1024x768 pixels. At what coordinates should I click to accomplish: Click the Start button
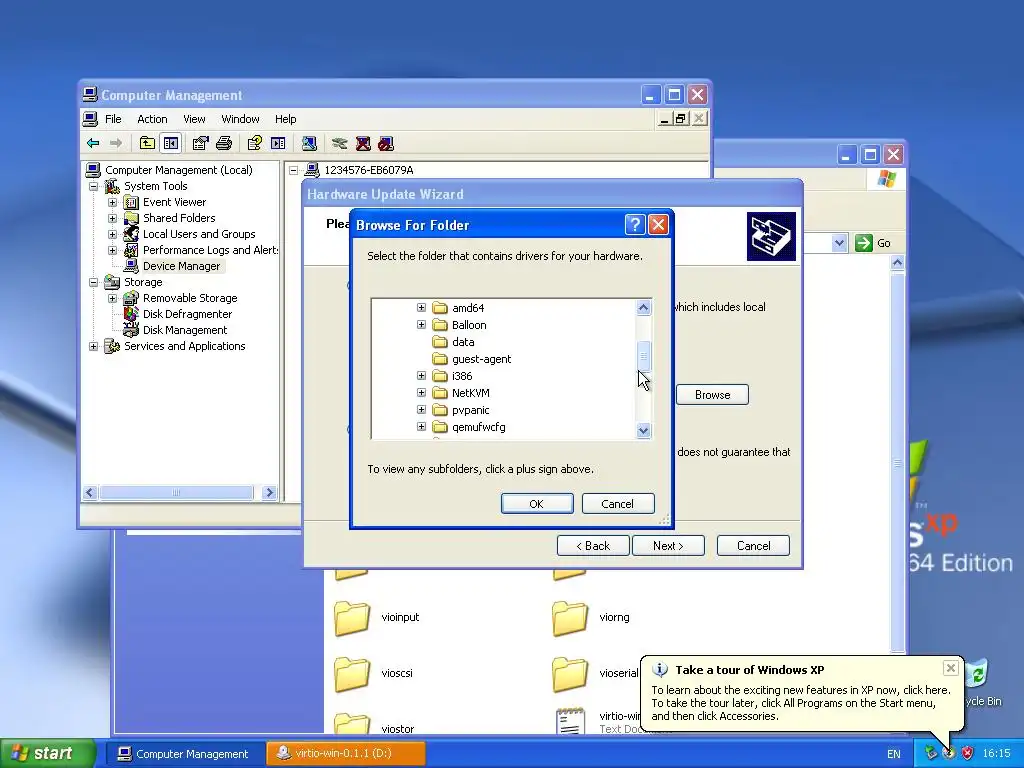pos(46,753)
